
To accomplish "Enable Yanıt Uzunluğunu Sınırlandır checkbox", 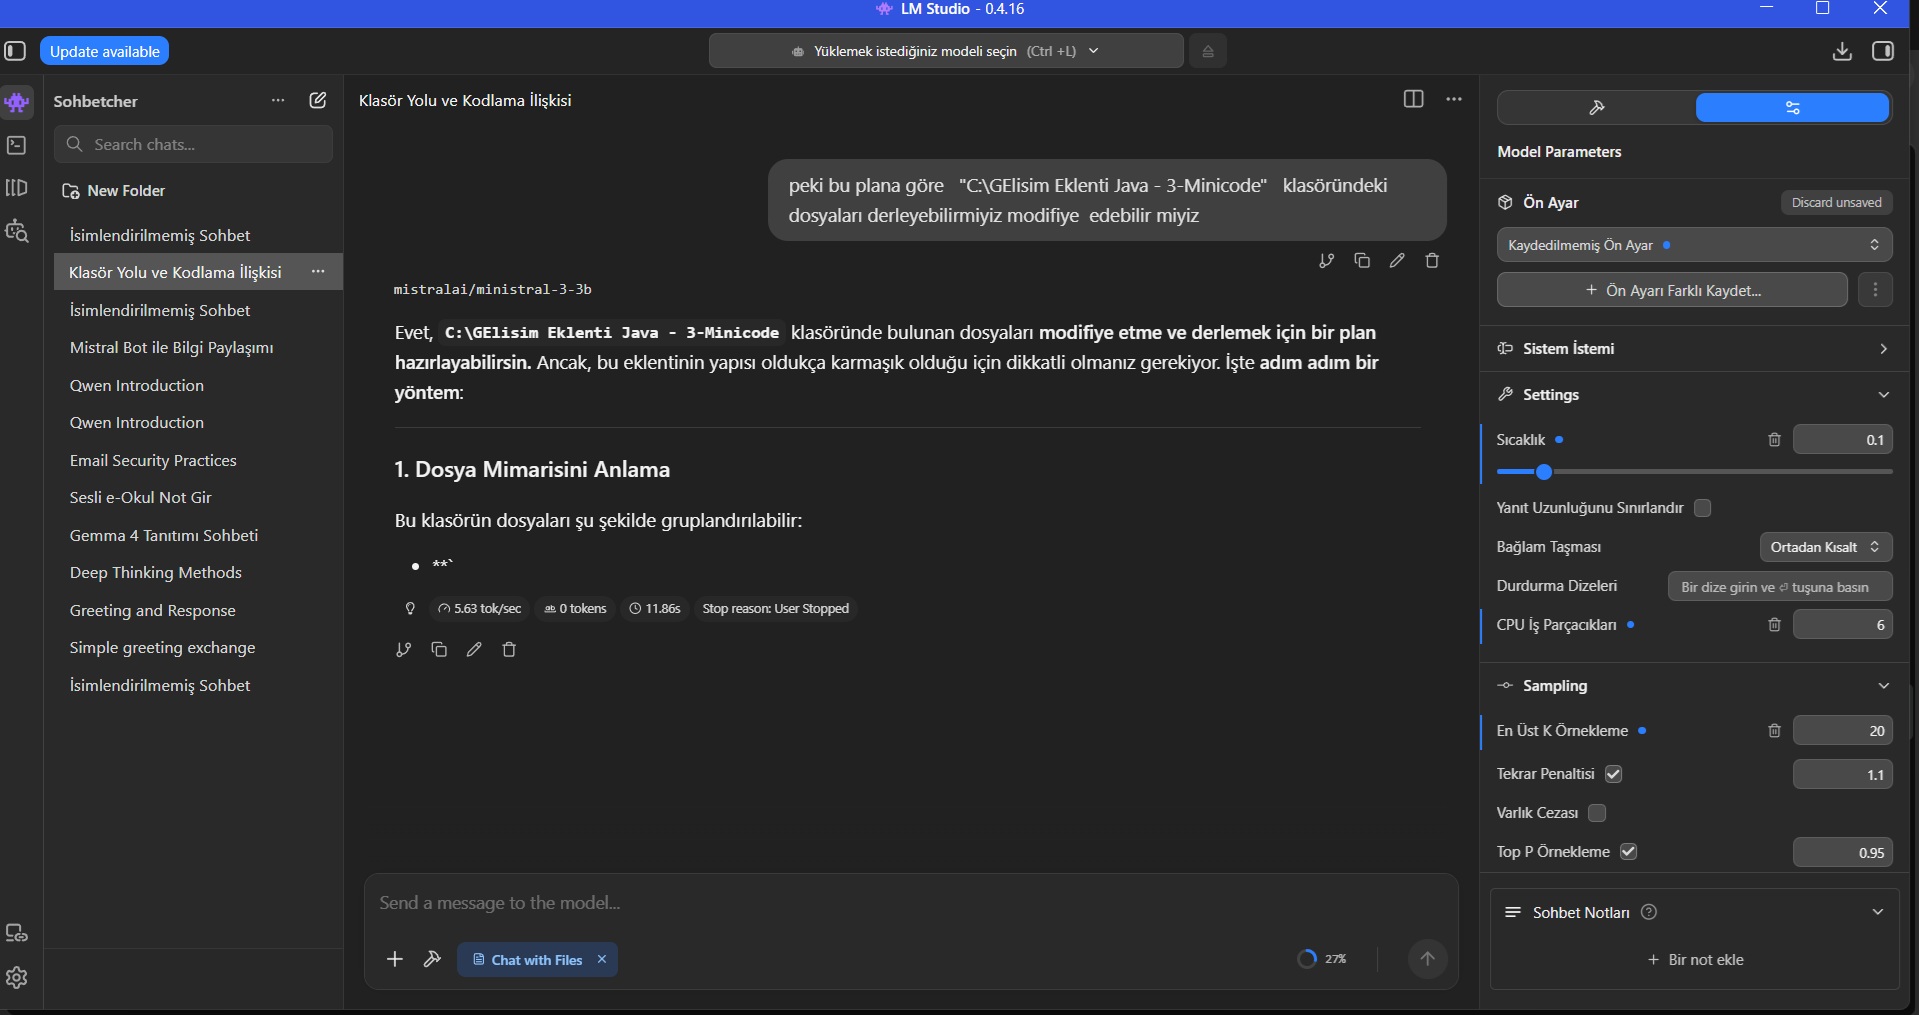I will pyautogui.click(x=1702, y=508).
